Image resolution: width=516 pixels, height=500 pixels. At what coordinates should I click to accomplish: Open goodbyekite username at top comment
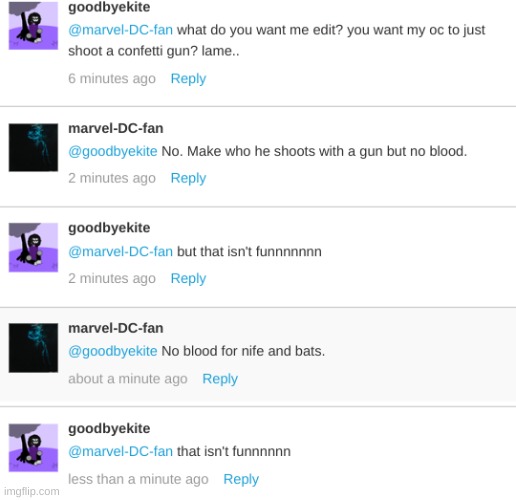(x=109, y=7)
